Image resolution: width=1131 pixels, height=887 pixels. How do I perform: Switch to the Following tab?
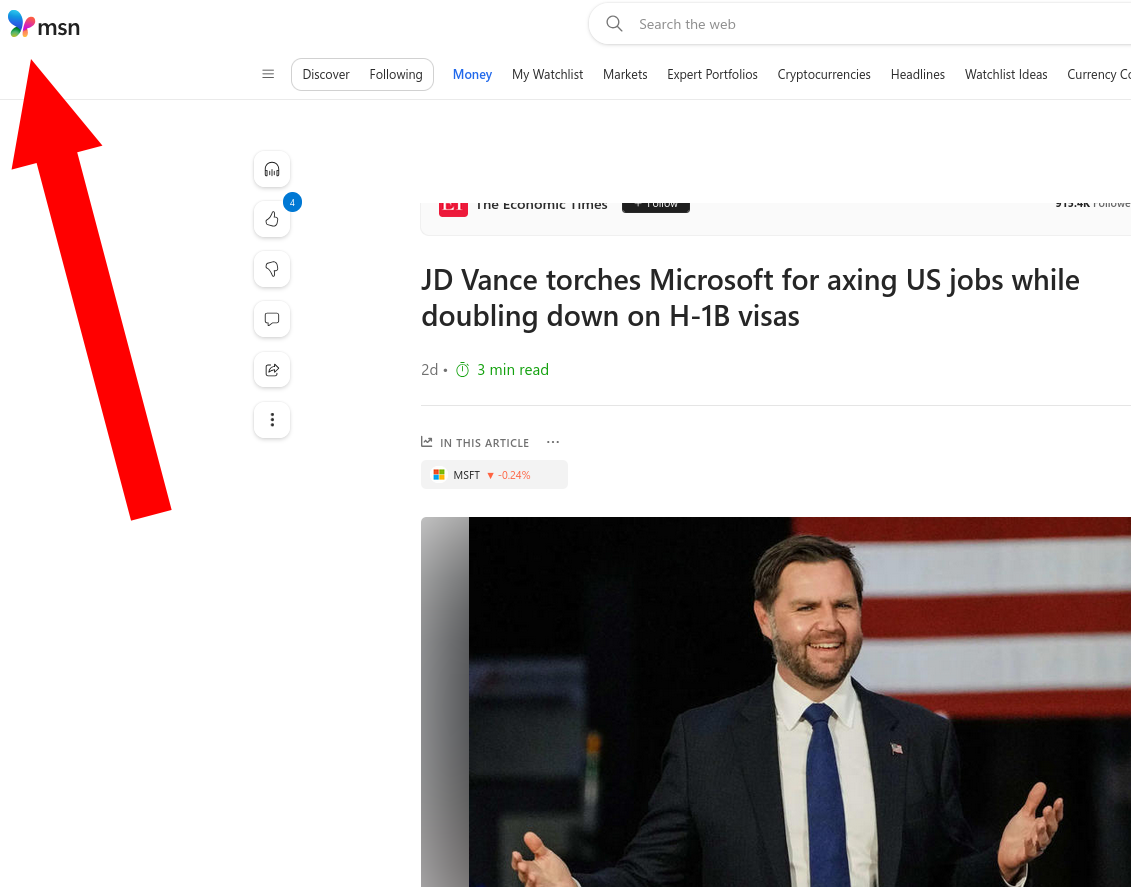click(x=396, y=74)
